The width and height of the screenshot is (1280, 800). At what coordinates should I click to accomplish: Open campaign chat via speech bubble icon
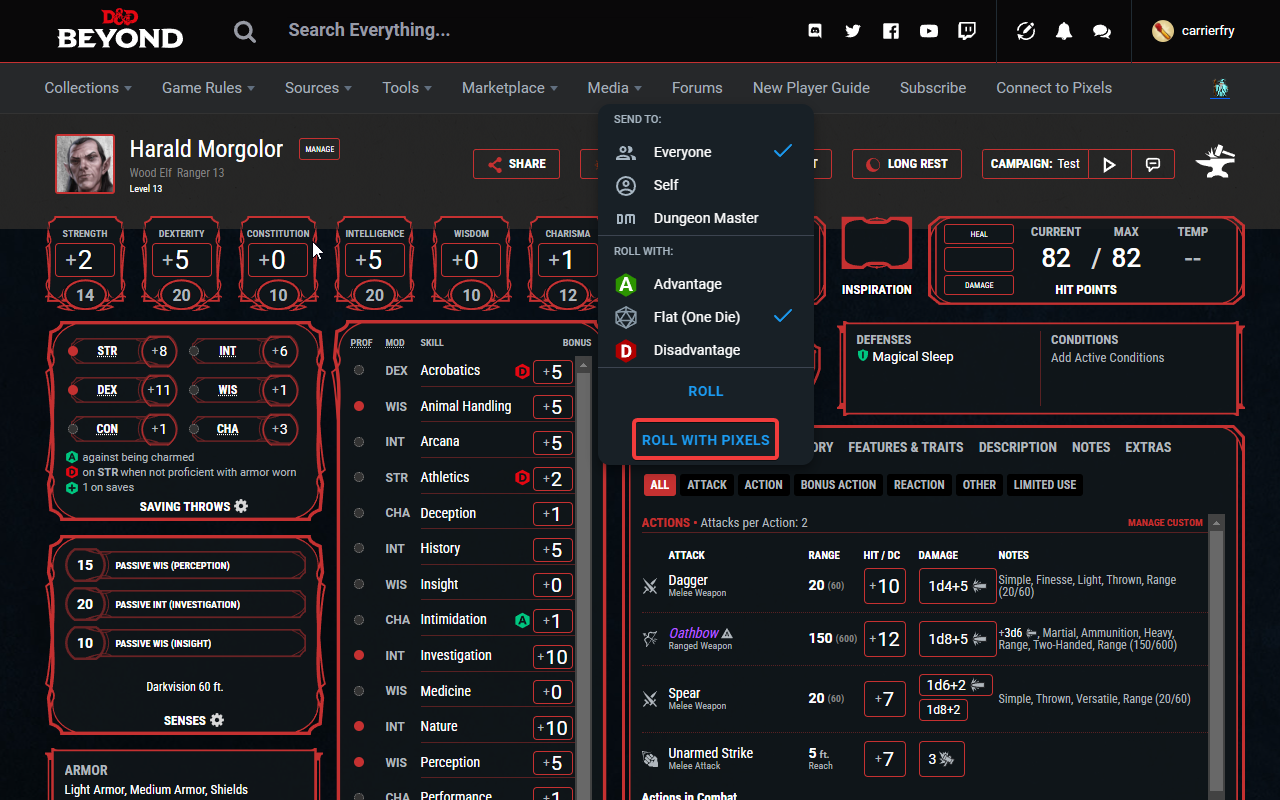1155,164
